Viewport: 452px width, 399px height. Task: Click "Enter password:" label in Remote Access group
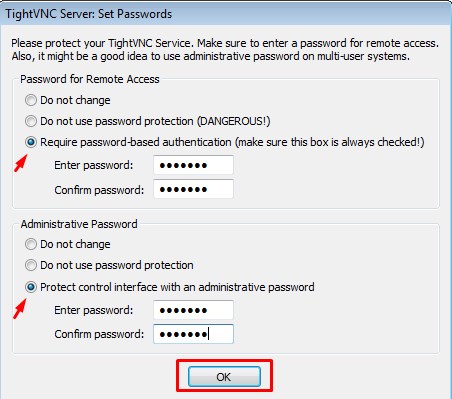click(x=94, y=165)
